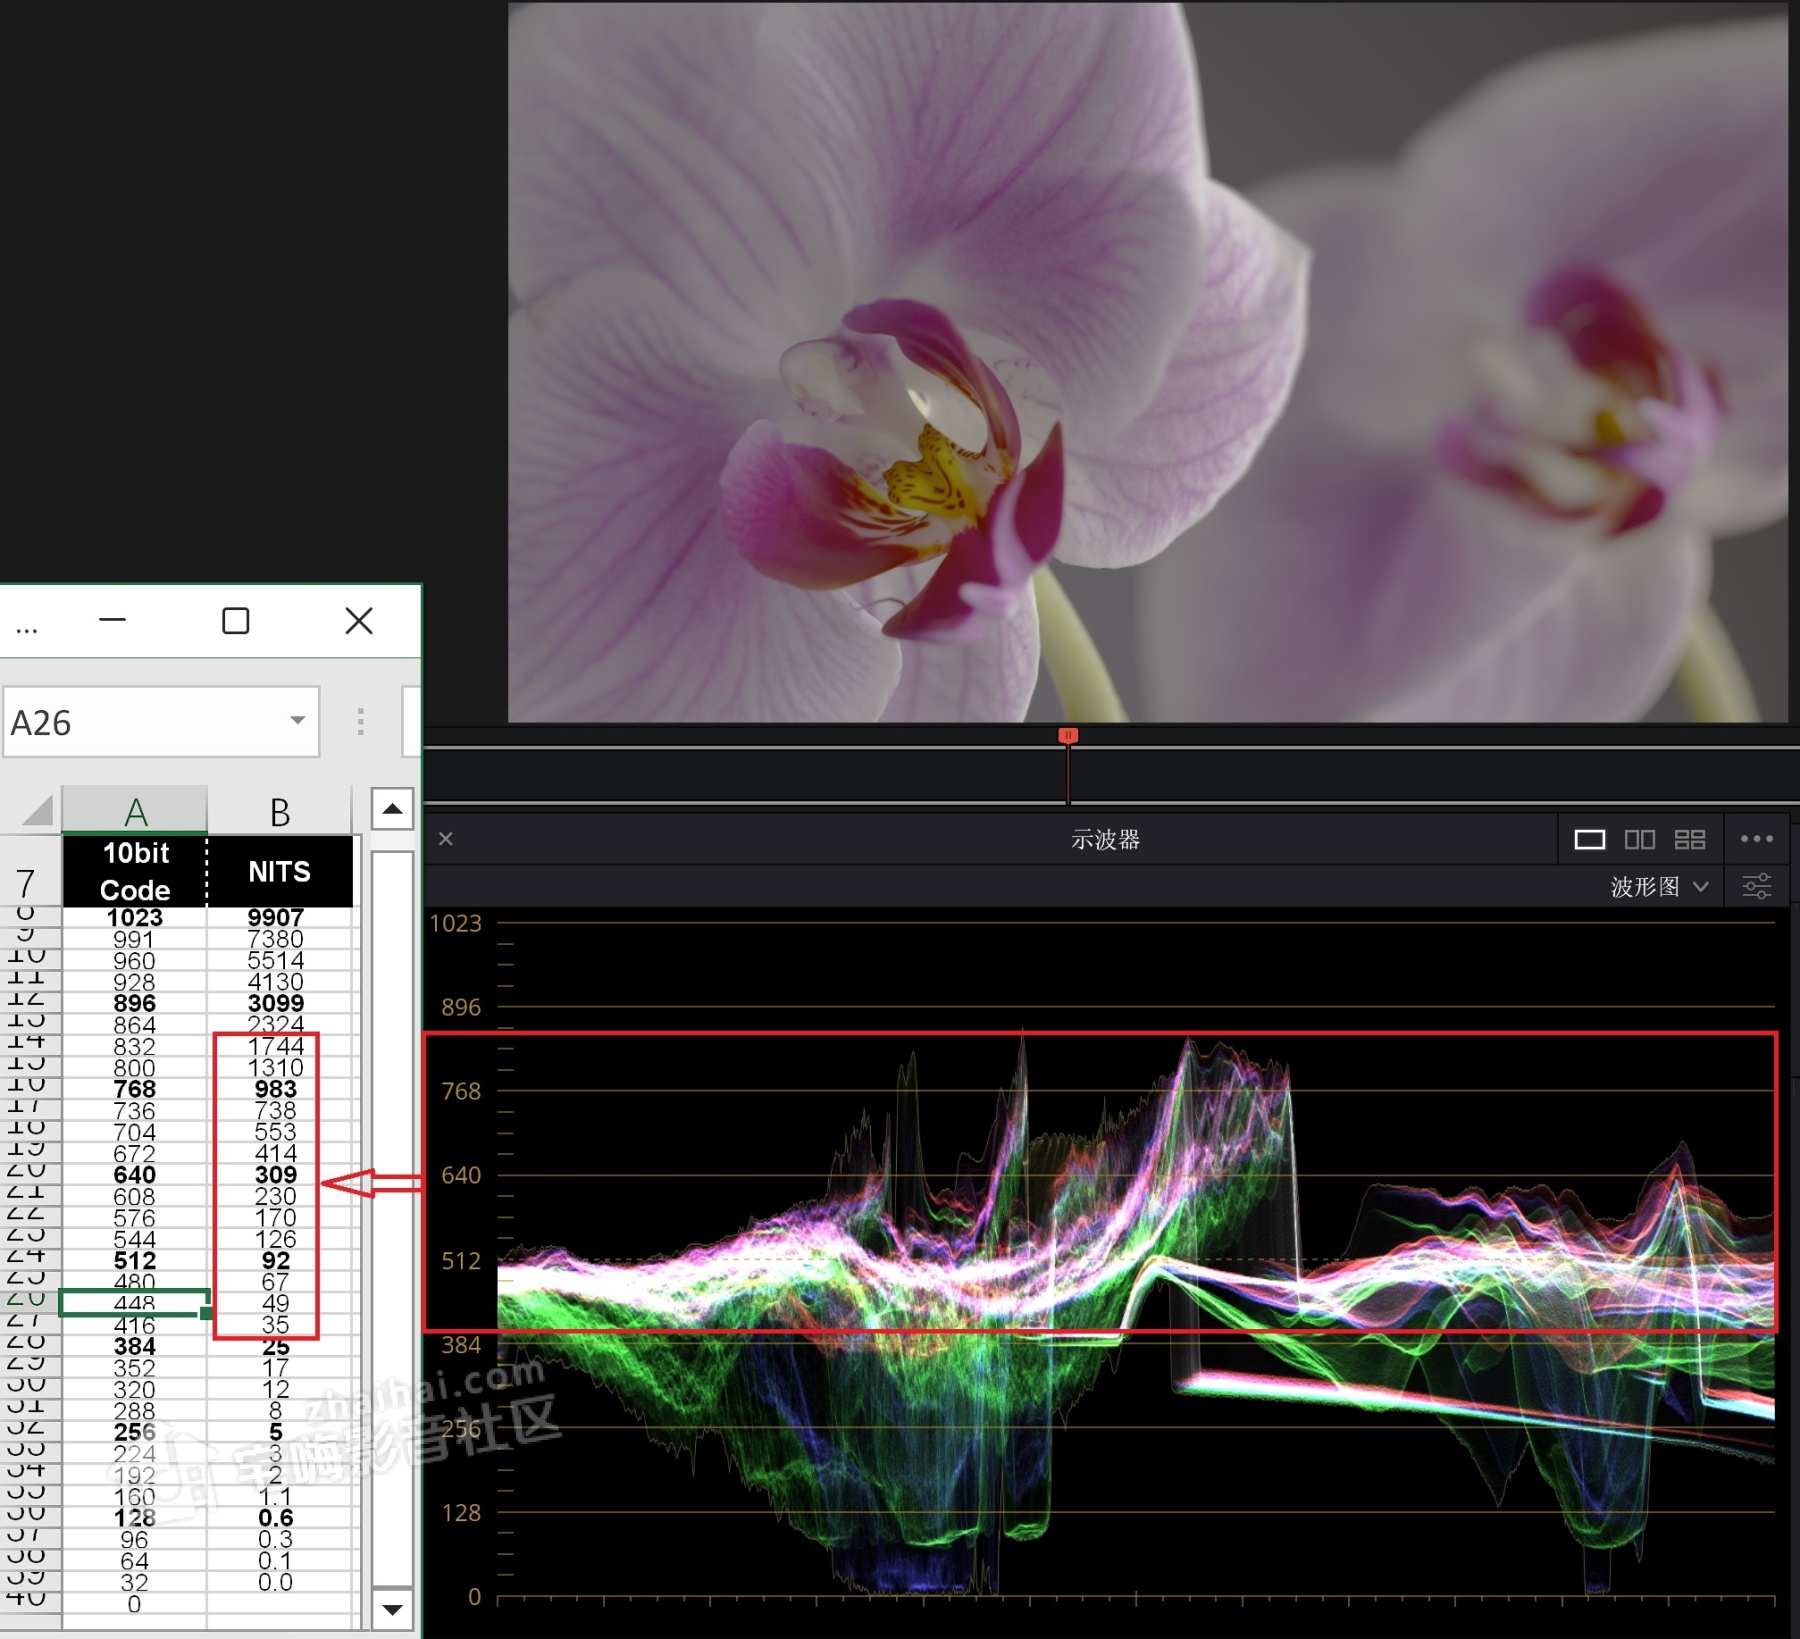
Task: Select cell with nits value 7380
Action: [x=280, y=940]
